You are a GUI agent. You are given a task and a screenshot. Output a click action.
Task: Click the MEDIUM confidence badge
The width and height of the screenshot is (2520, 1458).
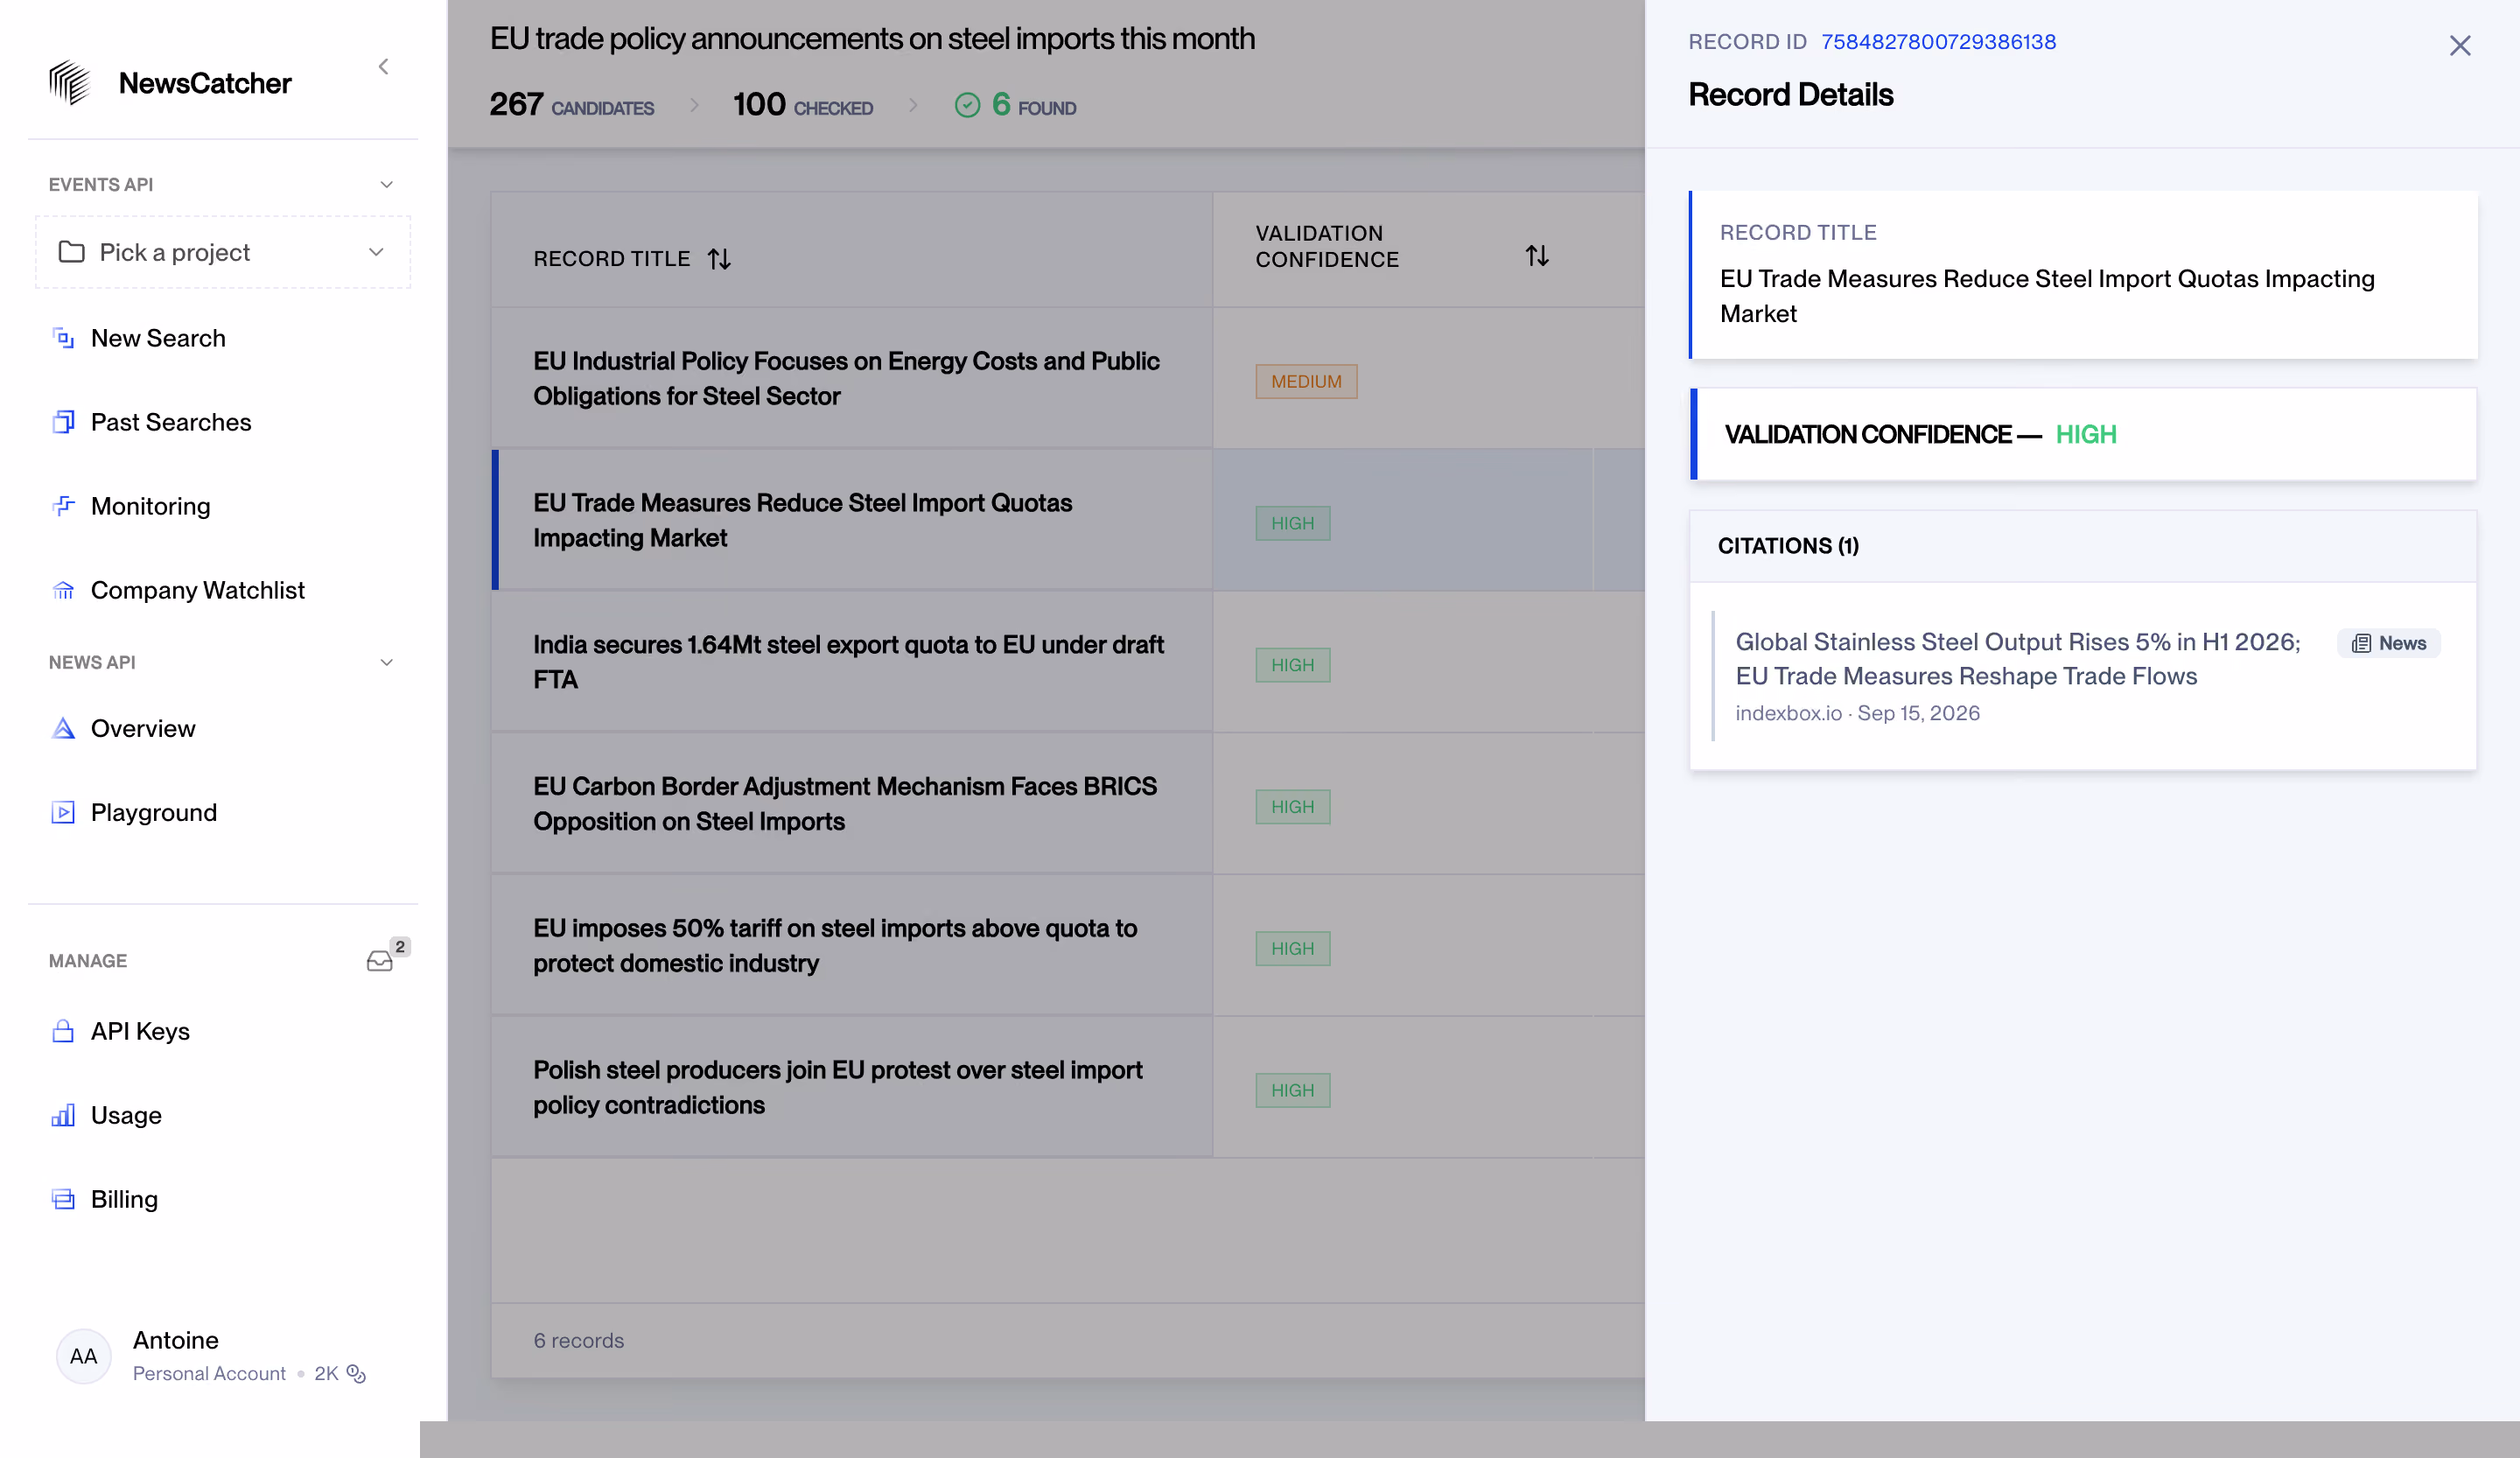tap(1306, 381)
